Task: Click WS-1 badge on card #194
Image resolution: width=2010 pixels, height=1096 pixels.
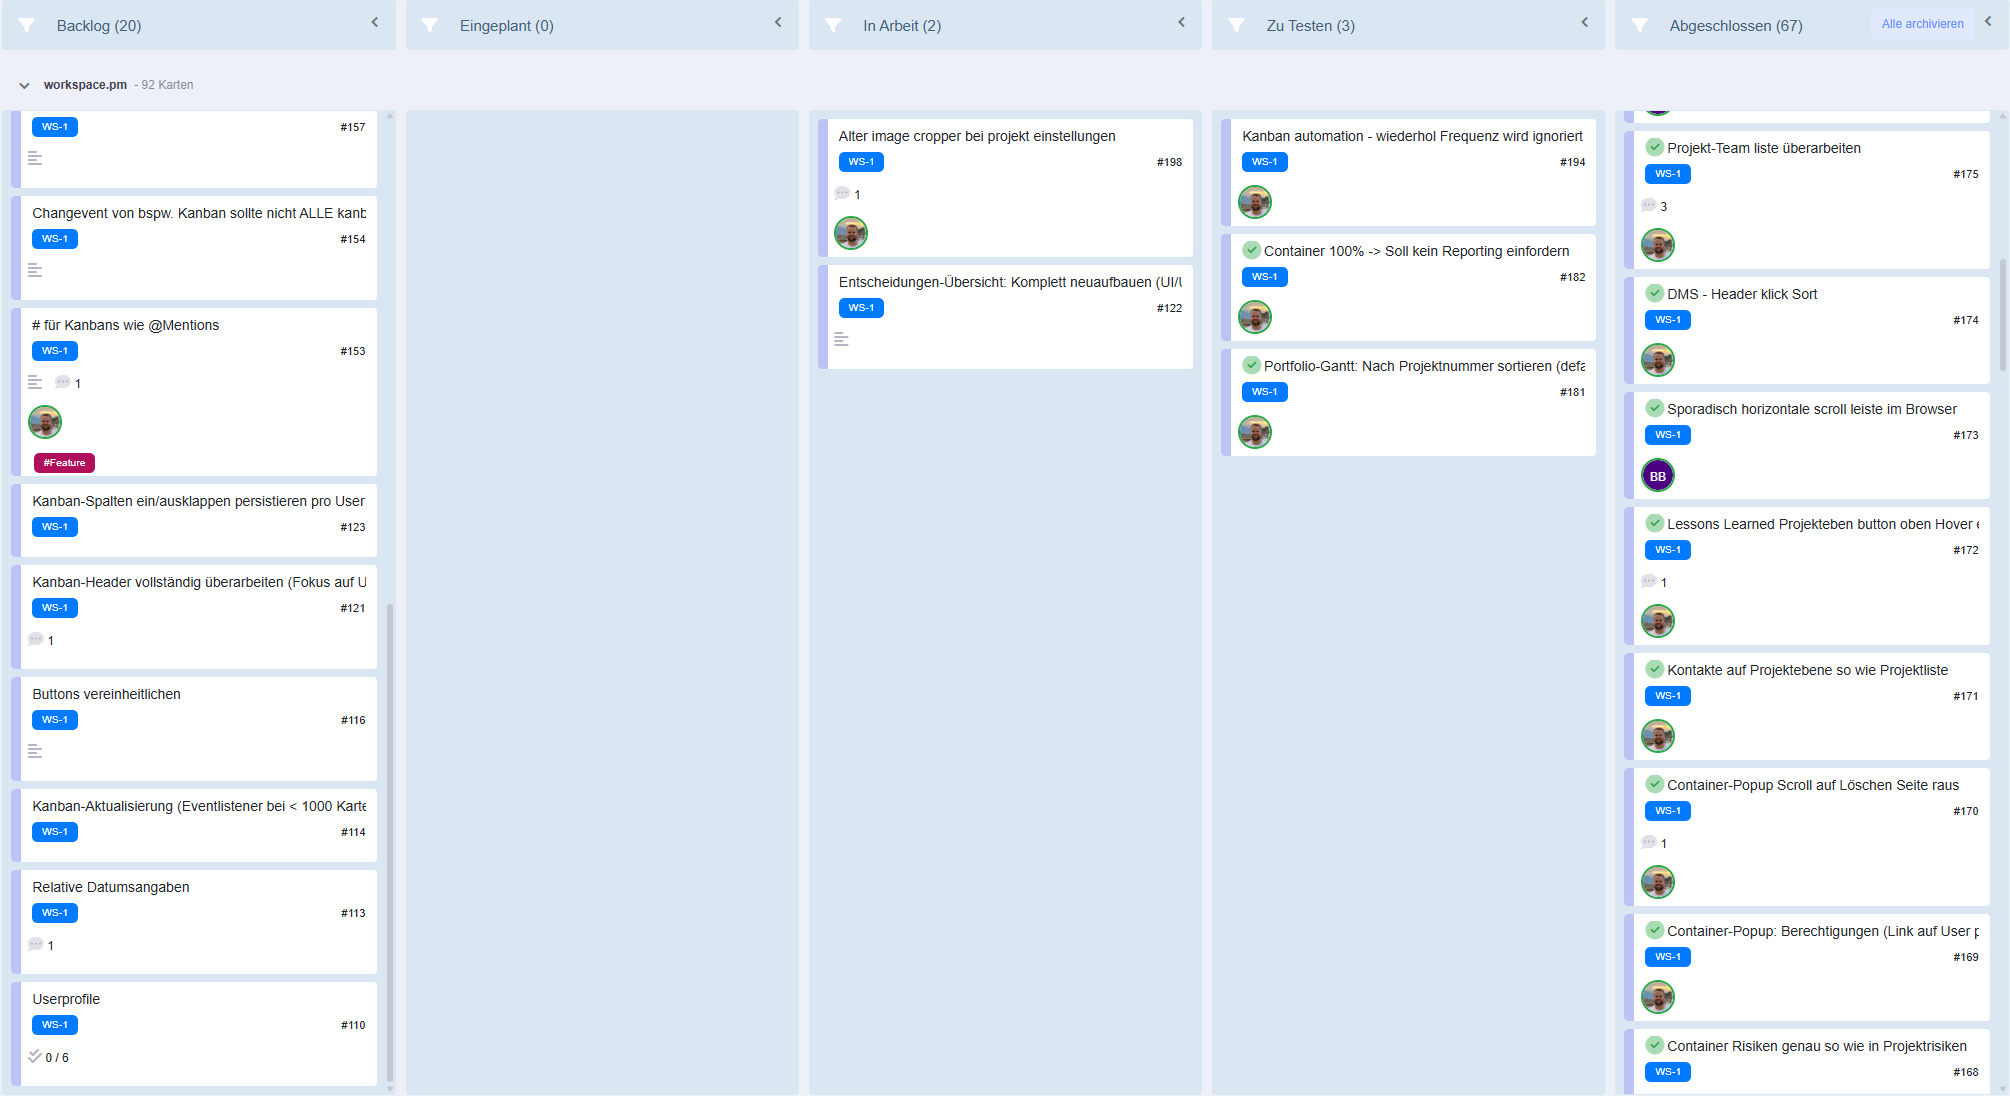Action: [1264, 162]
